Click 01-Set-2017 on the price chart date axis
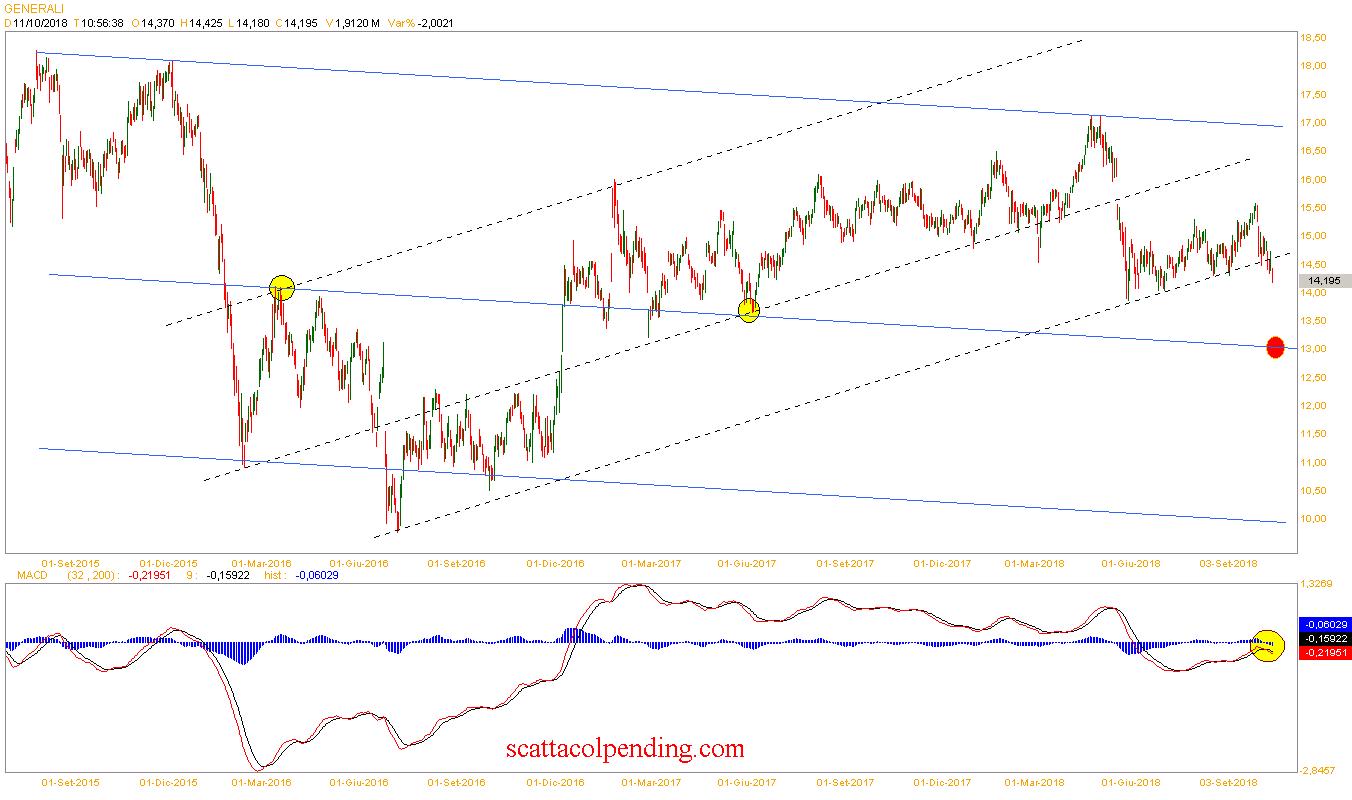Screen dimensions: 1352x800 pos(846,563)
